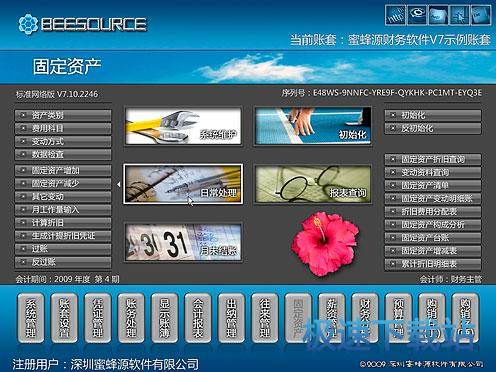Switch to 往来管理 module tab
This screenshot has width=496, height=372.
[x=264, y=318]
